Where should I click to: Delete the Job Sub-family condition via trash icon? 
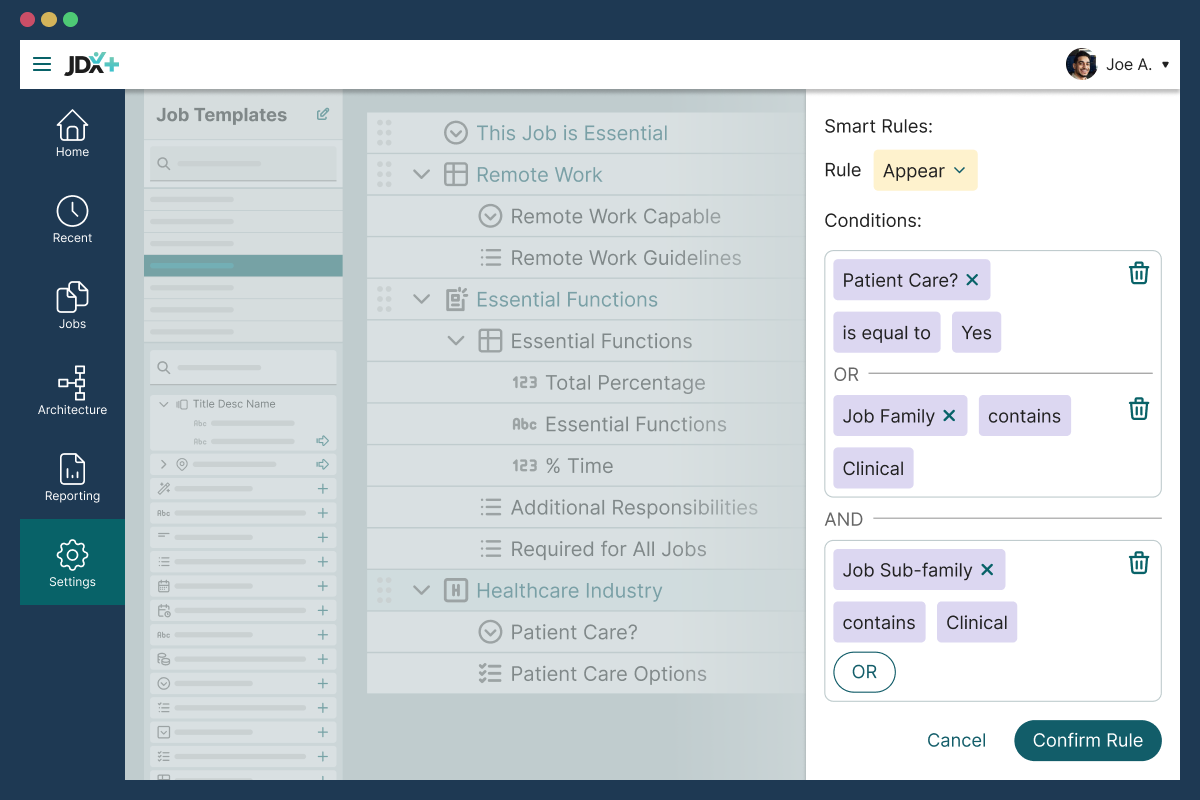pos(1138,562)
